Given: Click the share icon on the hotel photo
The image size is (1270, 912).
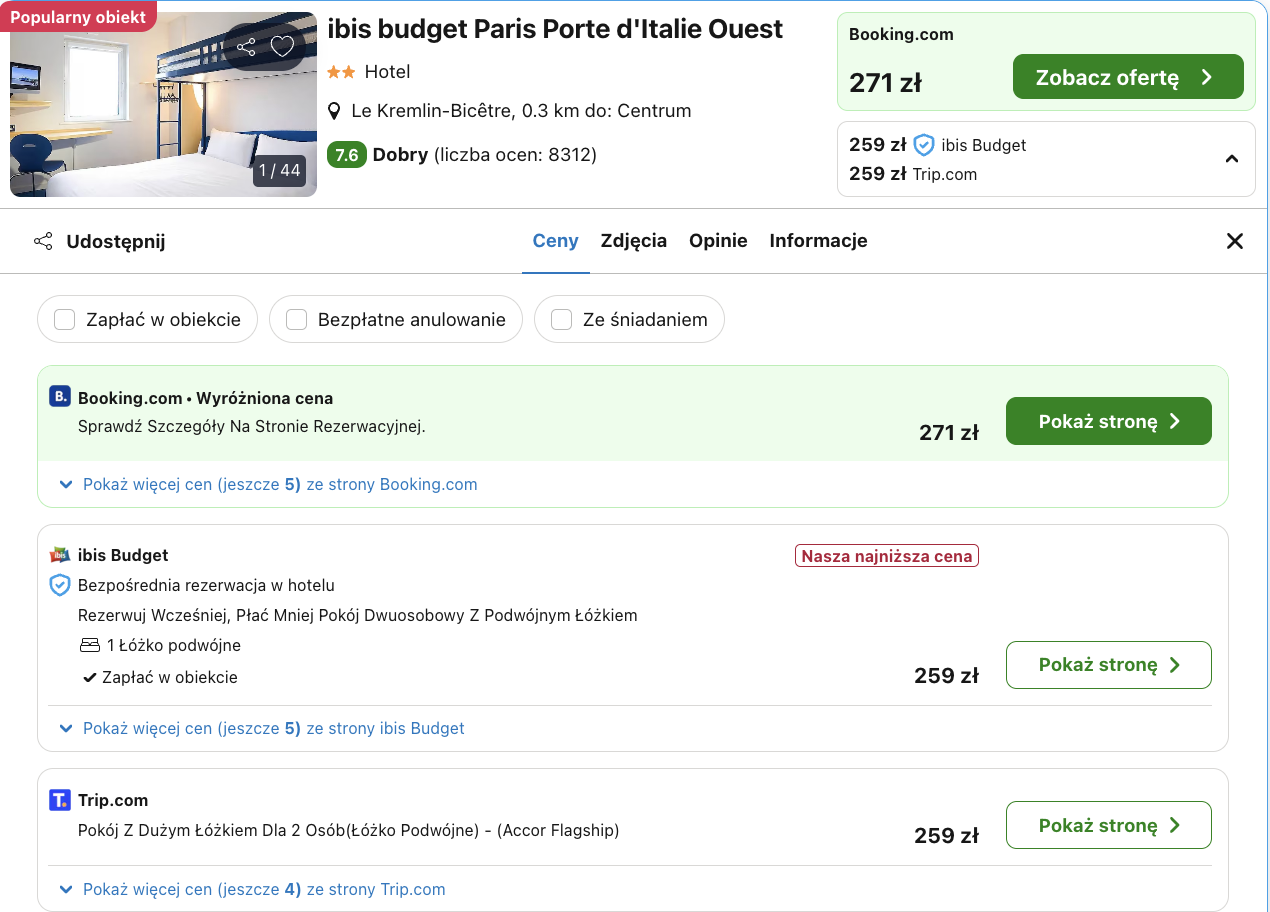Looking at the screenshot, I should (x=245, y=46).
